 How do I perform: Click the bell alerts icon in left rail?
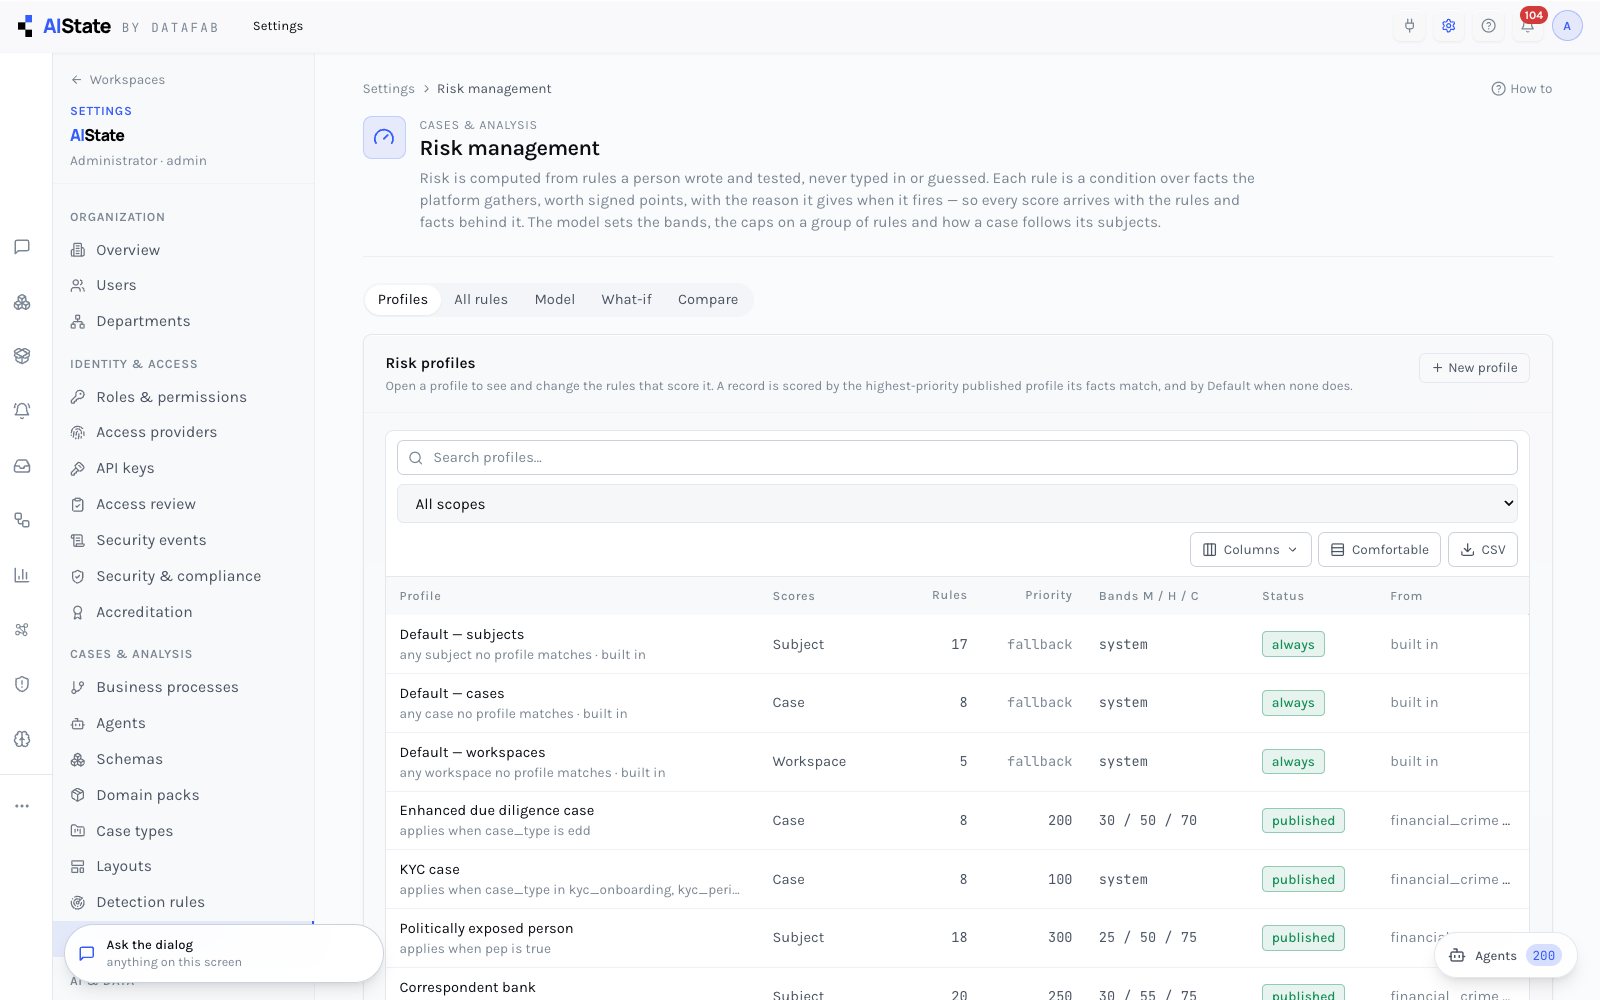coord(22,410)
